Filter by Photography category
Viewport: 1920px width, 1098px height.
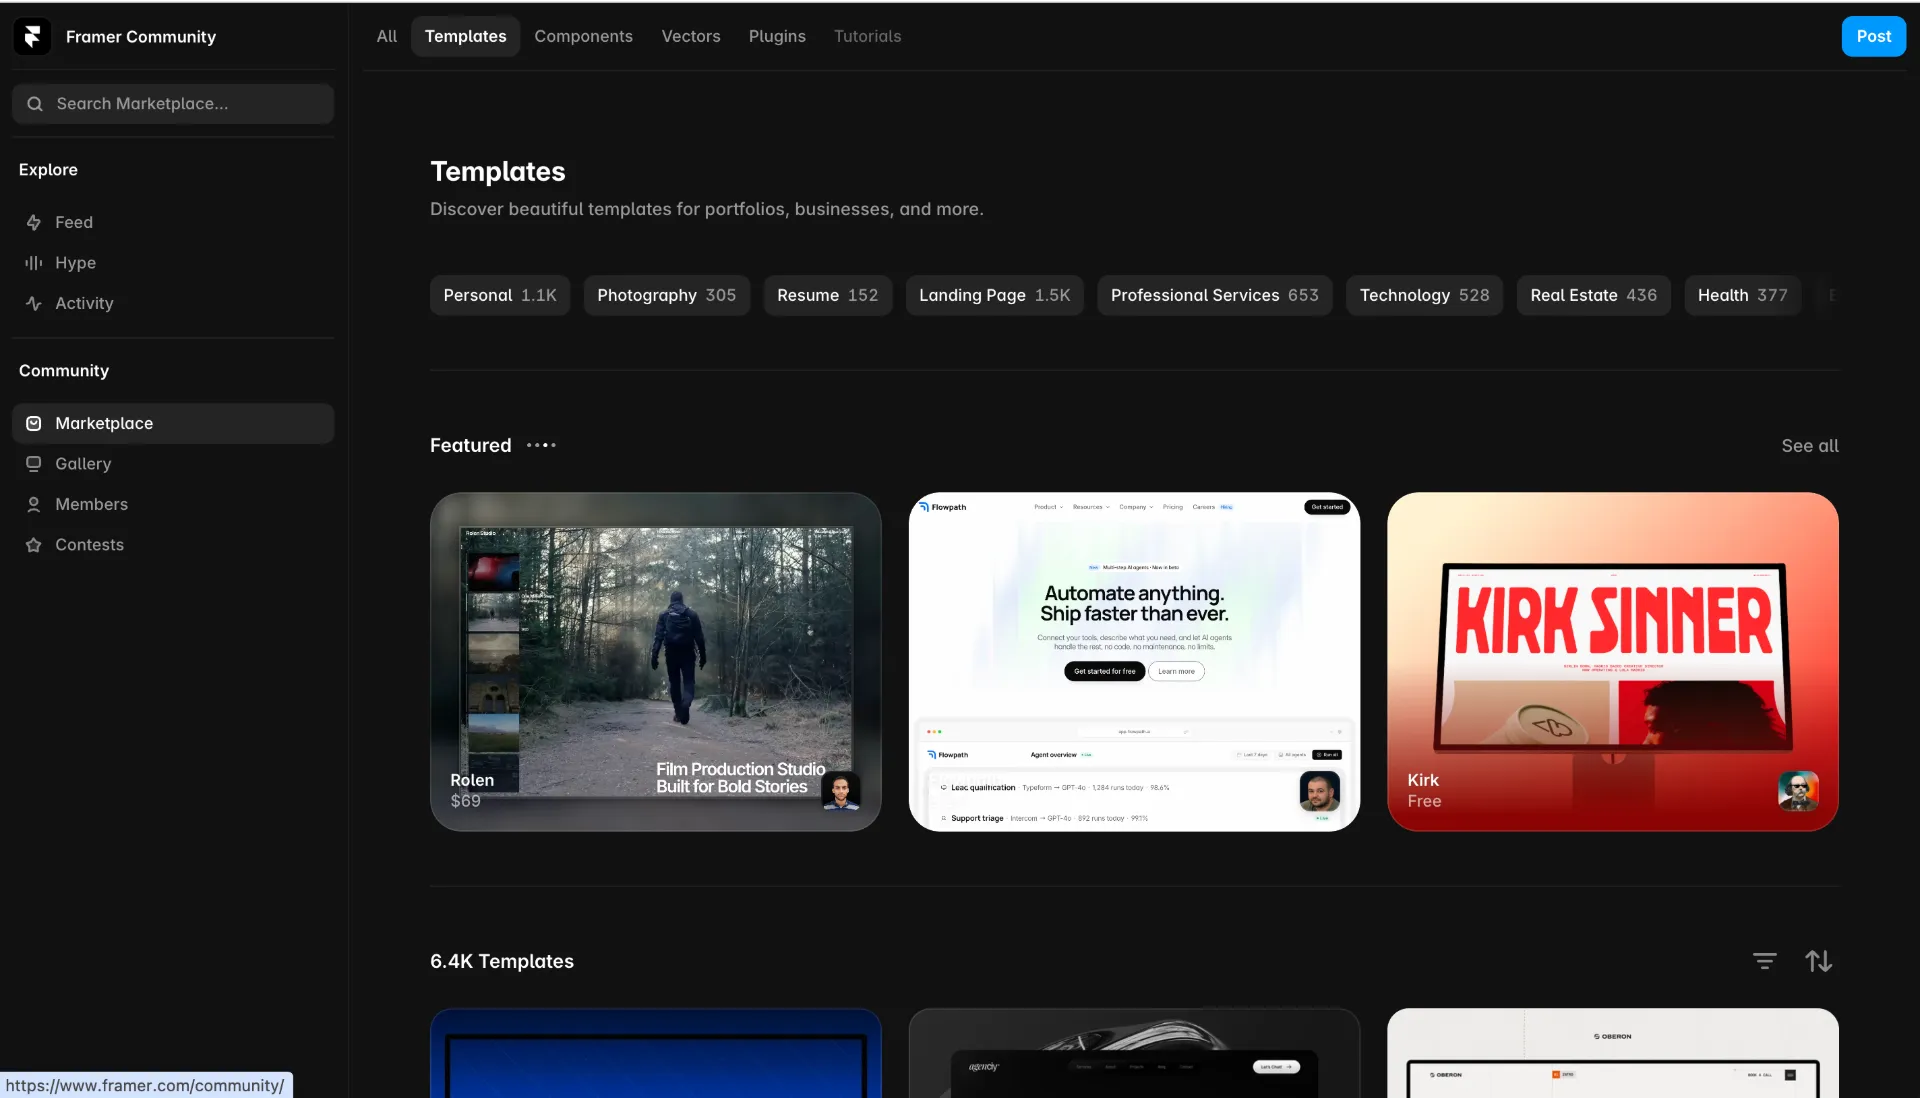click(667, 295)
